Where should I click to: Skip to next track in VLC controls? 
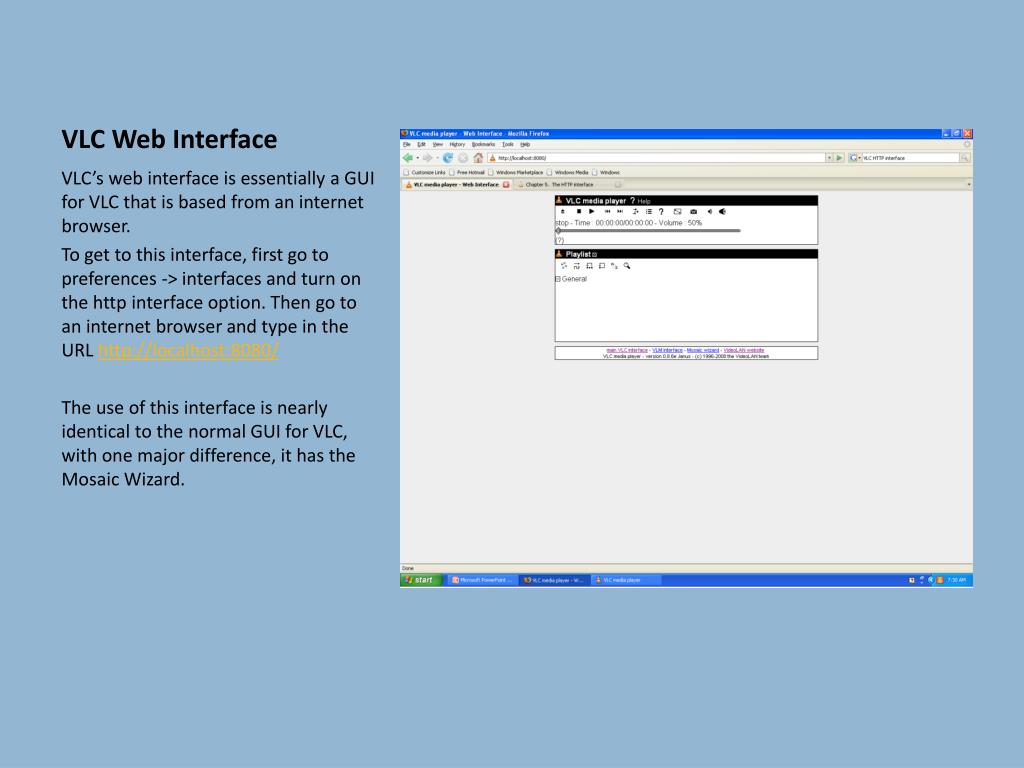pyautogui.click(x=620, y=212)
